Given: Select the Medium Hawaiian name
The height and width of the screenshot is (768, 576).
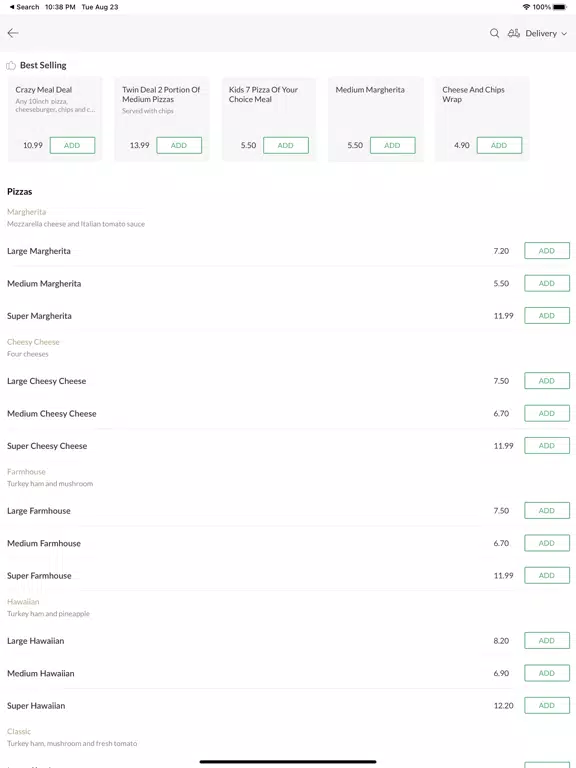Looking at the screenshot, I should click(x=41, y=673).
